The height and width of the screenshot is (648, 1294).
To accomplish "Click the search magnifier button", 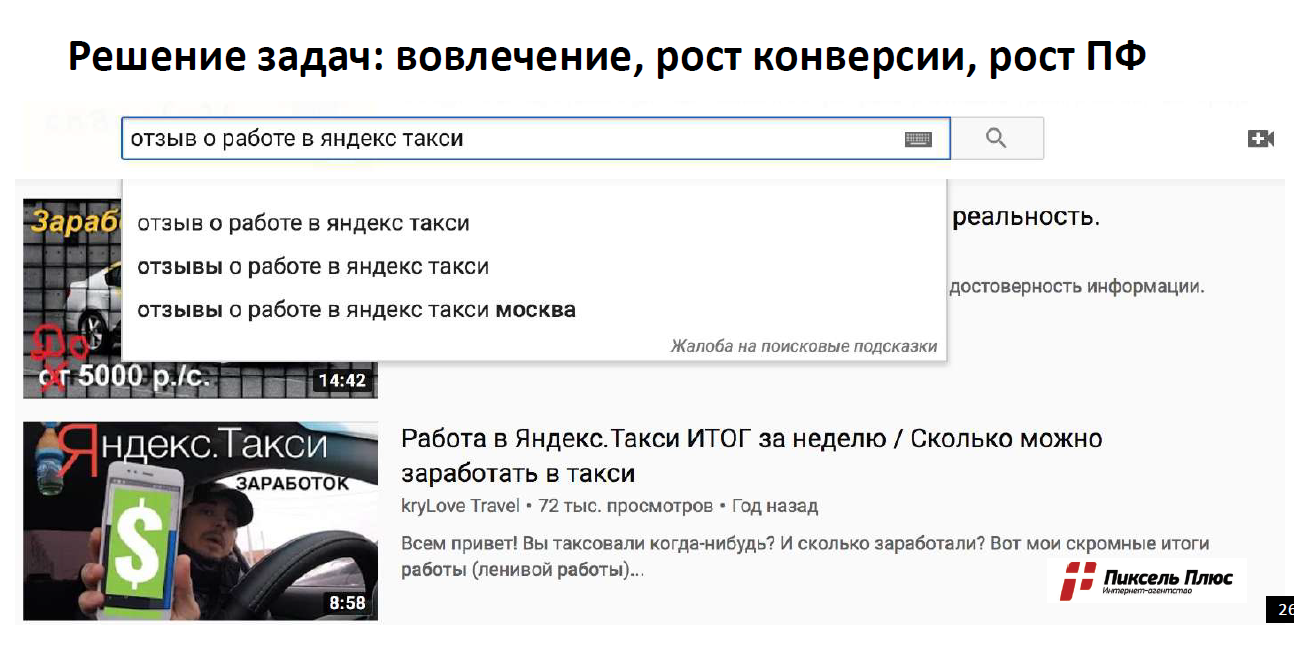I will (996, 139).
